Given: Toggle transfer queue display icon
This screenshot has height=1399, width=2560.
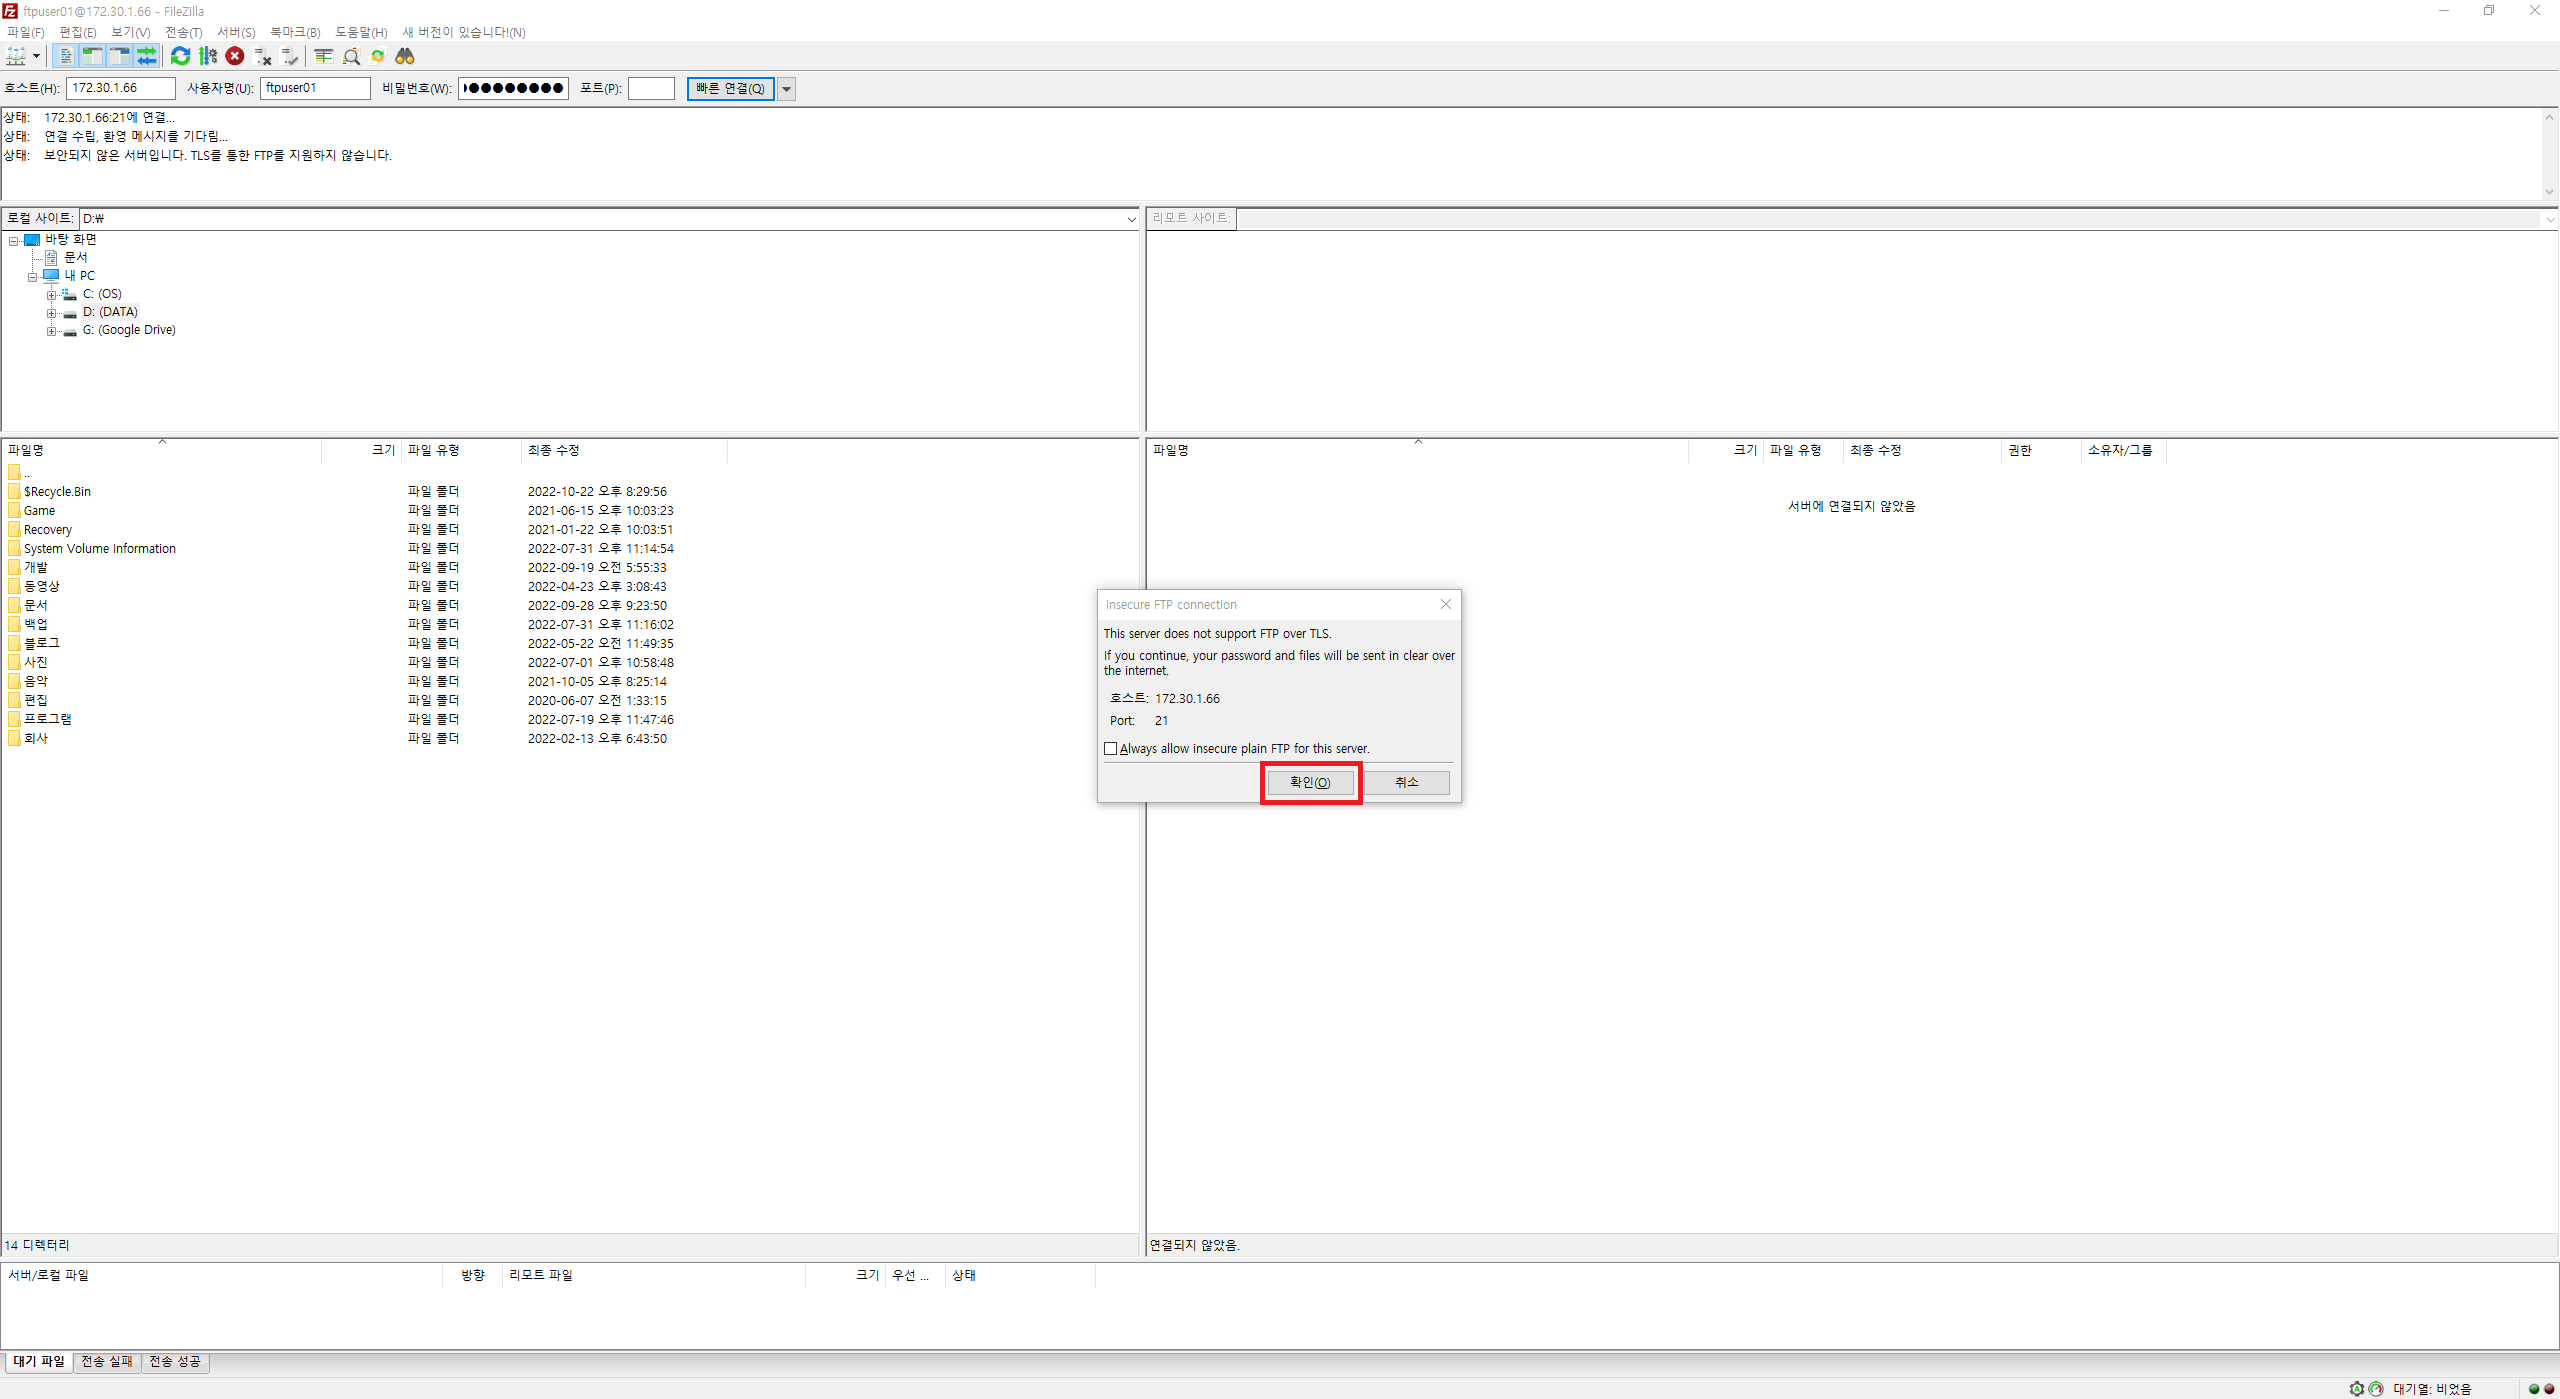Looking at the screenshot, I should pyautogui.click(x=147, y=56).
